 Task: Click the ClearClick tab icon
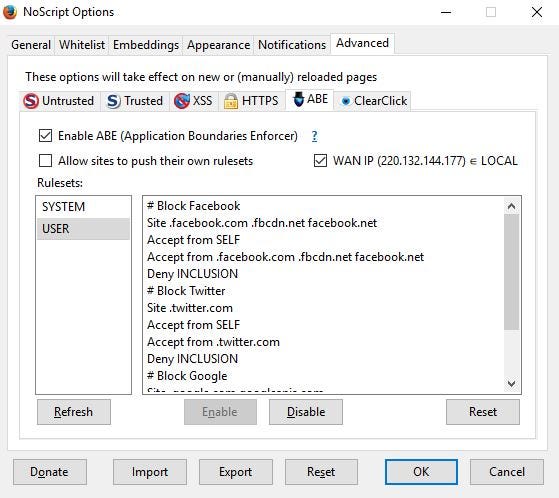pos(345,101)
